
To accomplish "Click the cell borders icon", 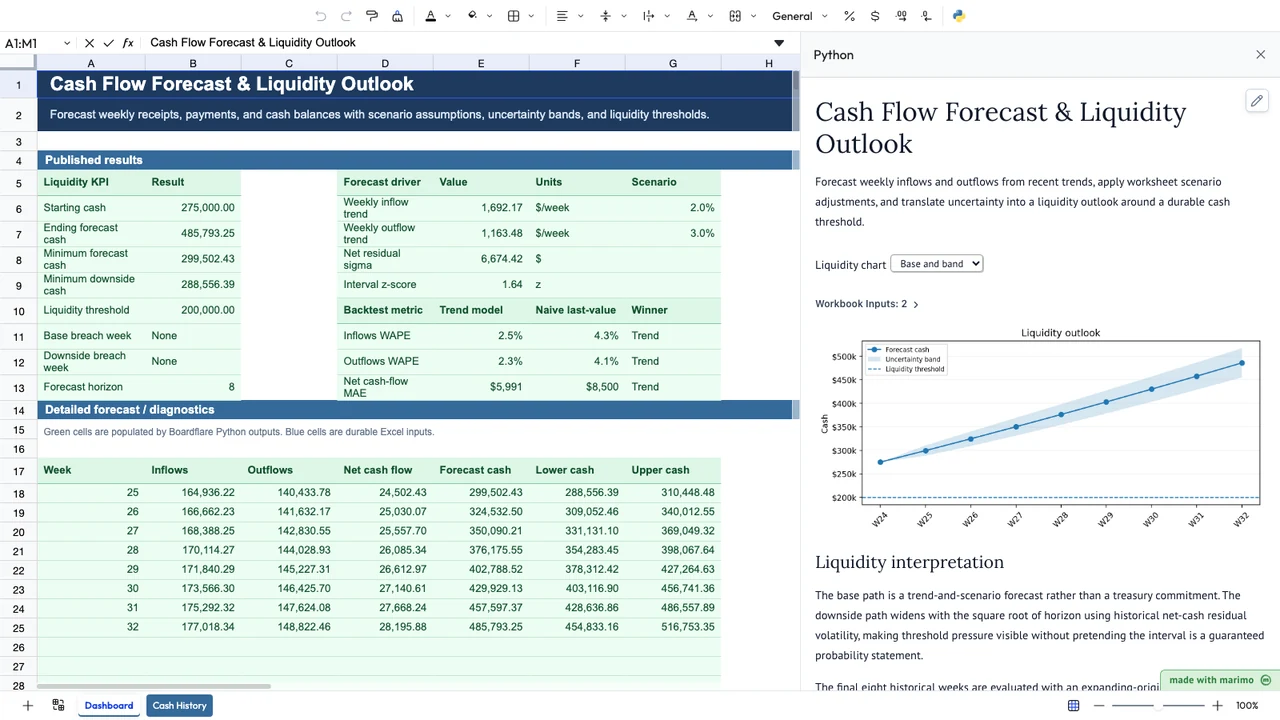I will point(514,16).
